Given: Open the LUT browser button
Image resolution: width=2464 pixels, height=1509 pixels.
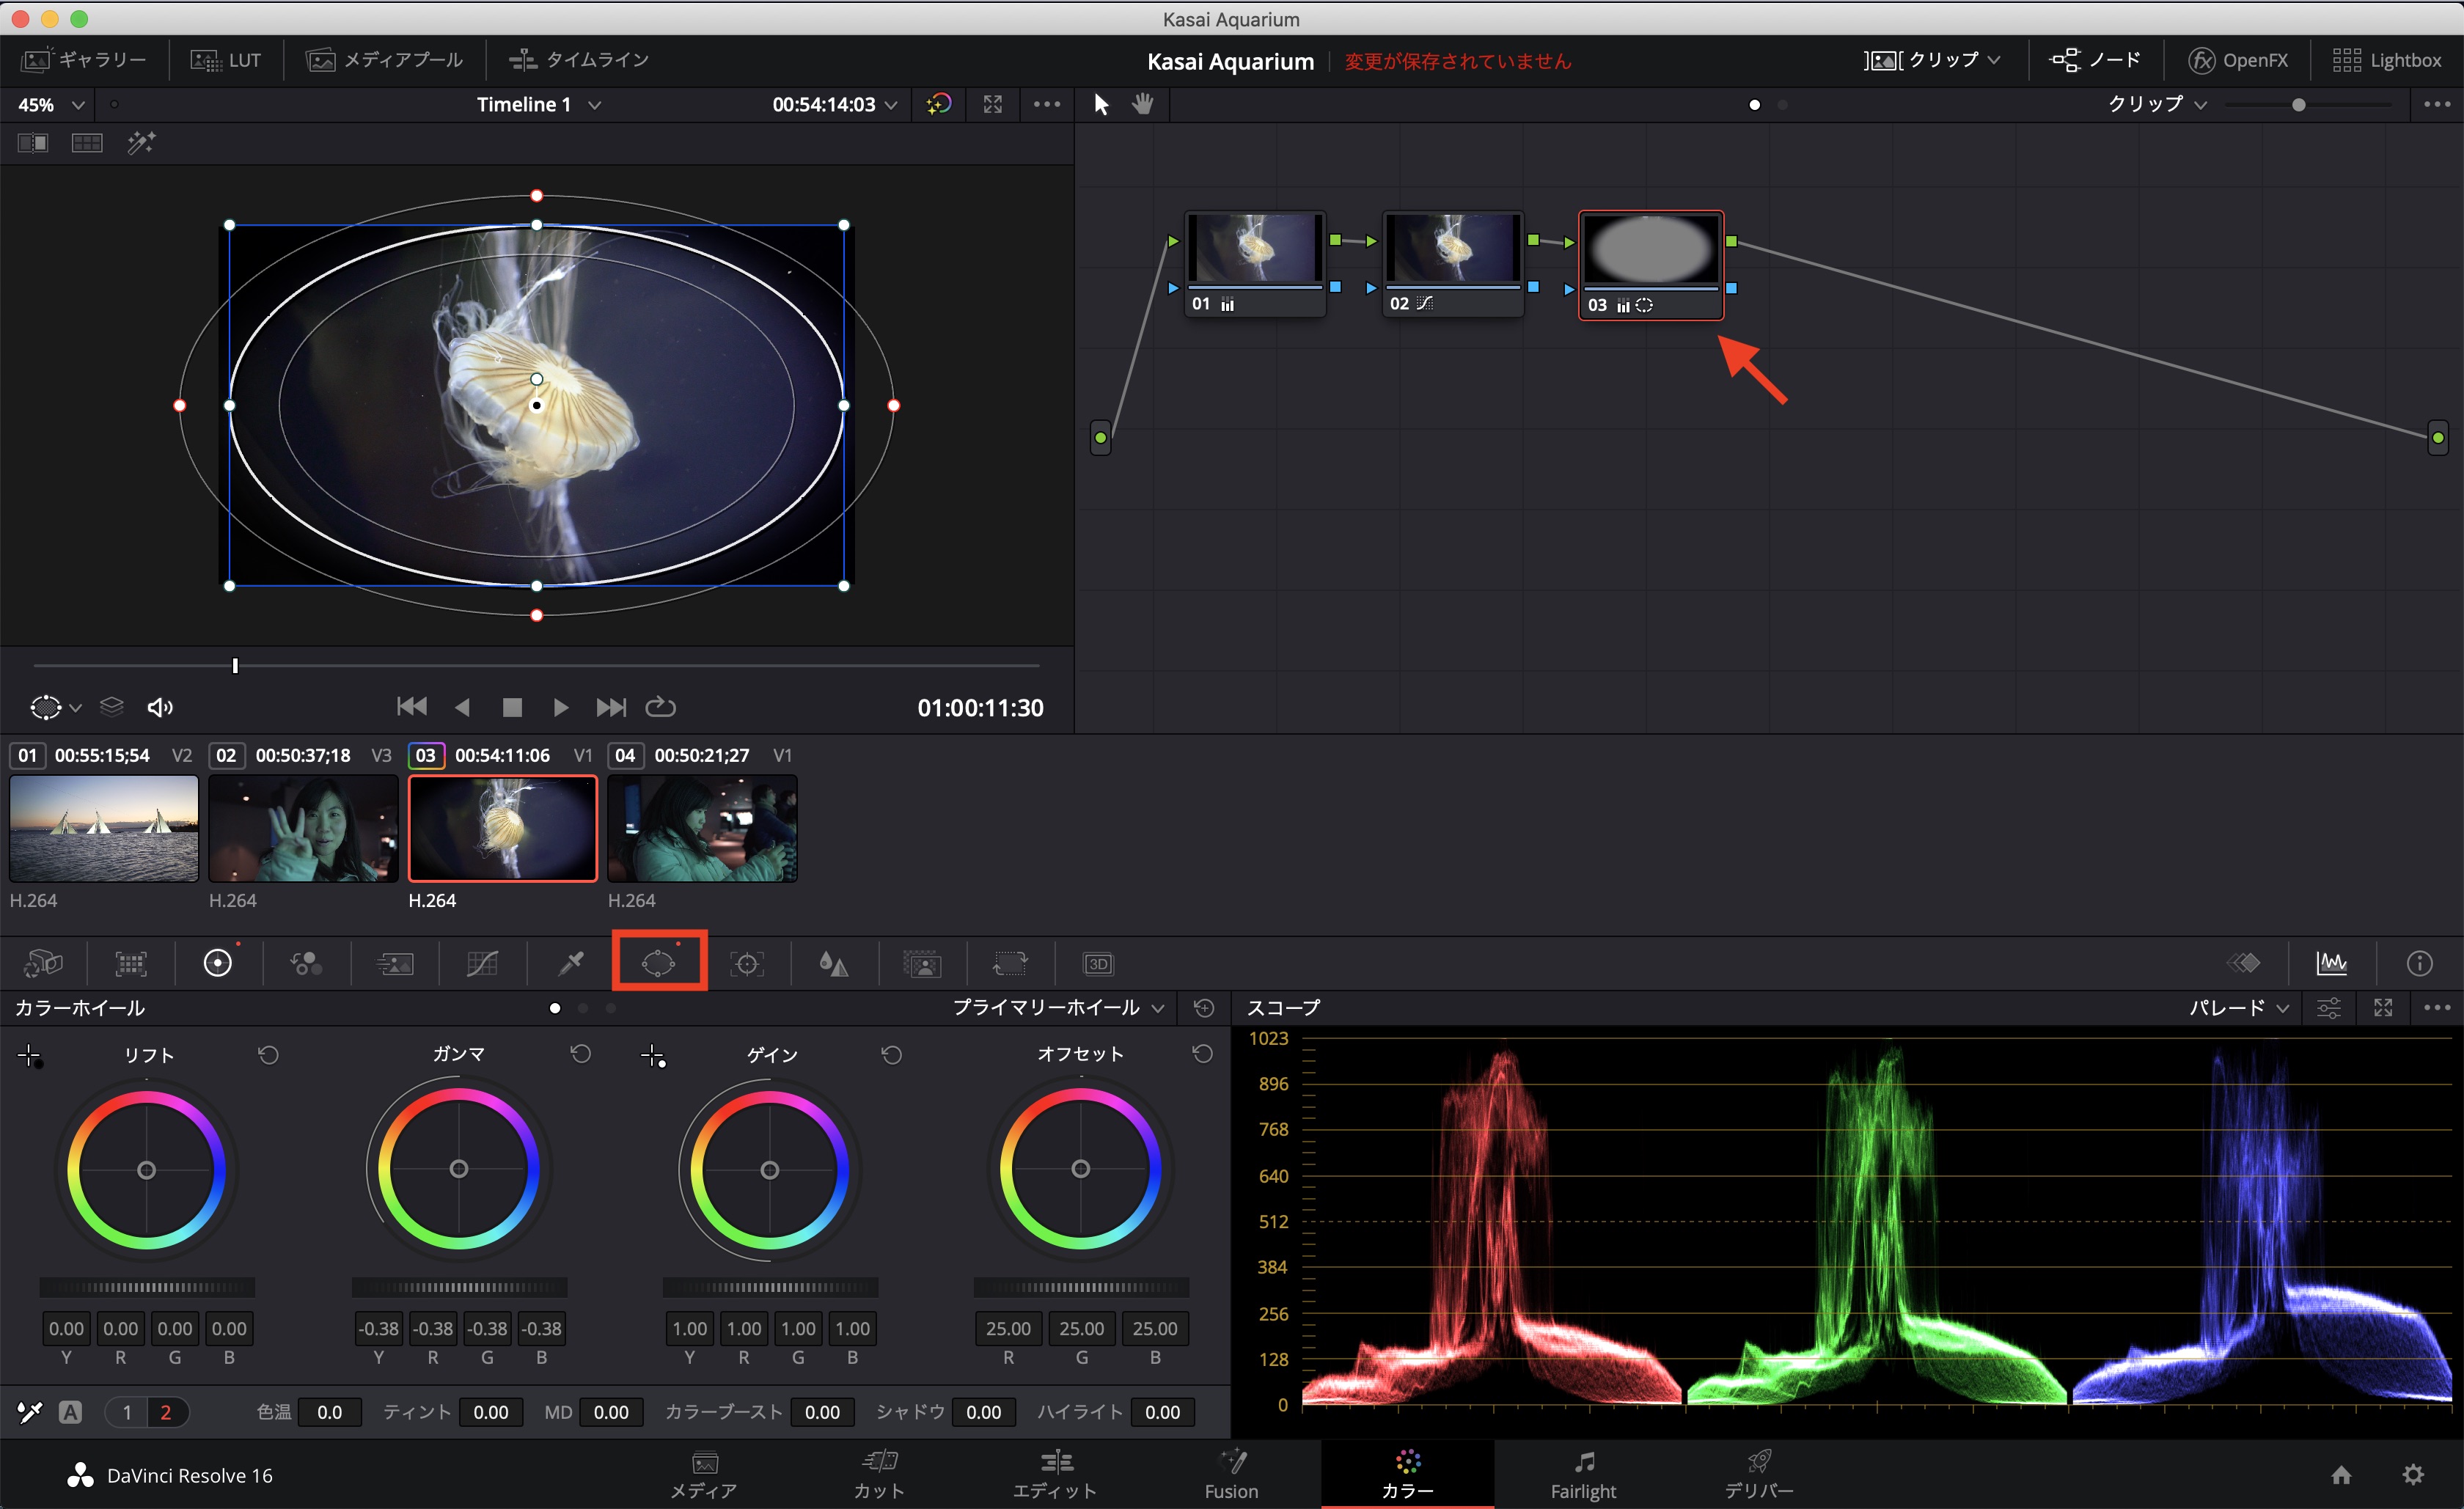Looking at the screenshot, I should pyautogui.click(x=226, y=60).
